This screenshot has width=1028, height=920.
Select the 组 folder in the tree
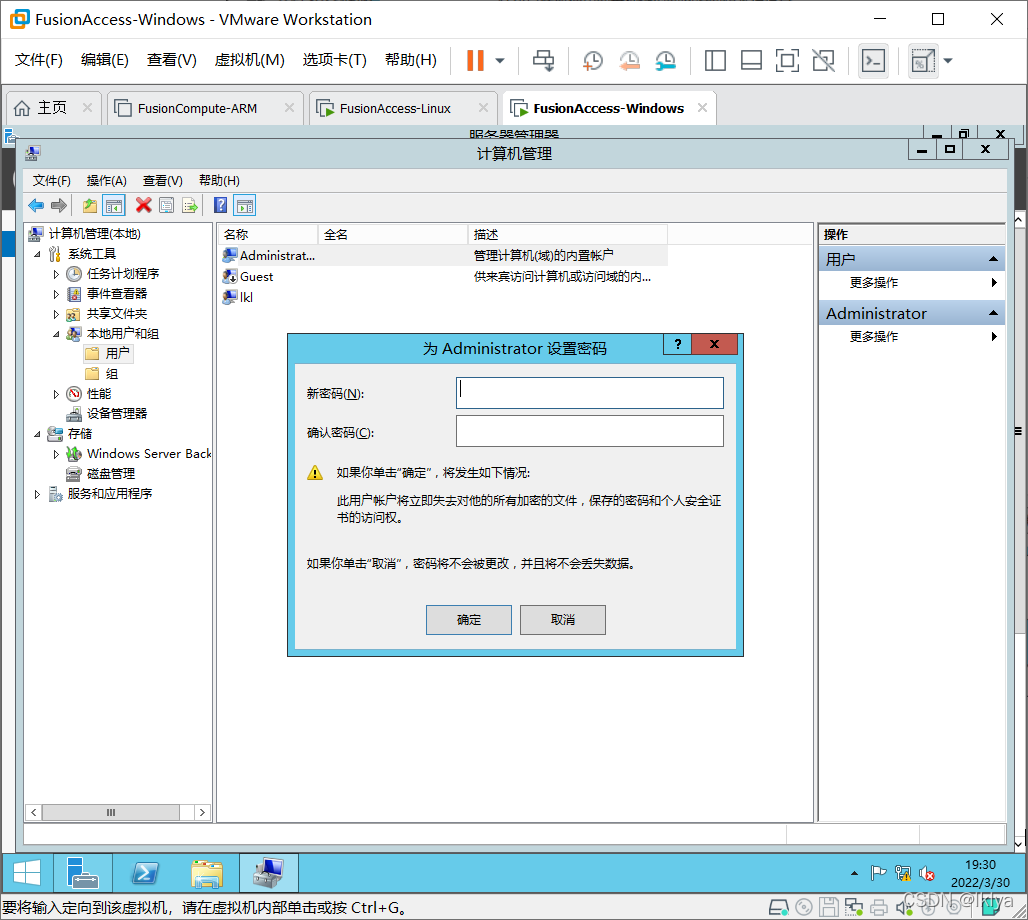(x=111, y=374)
